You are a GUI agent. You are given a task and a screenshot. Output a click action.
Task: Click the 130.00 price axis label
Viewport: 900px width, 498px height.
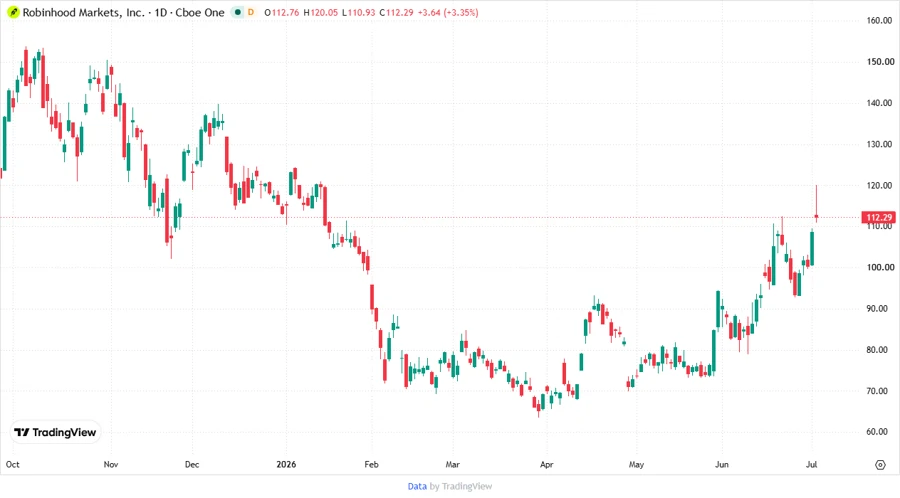[x=880, y=145]
